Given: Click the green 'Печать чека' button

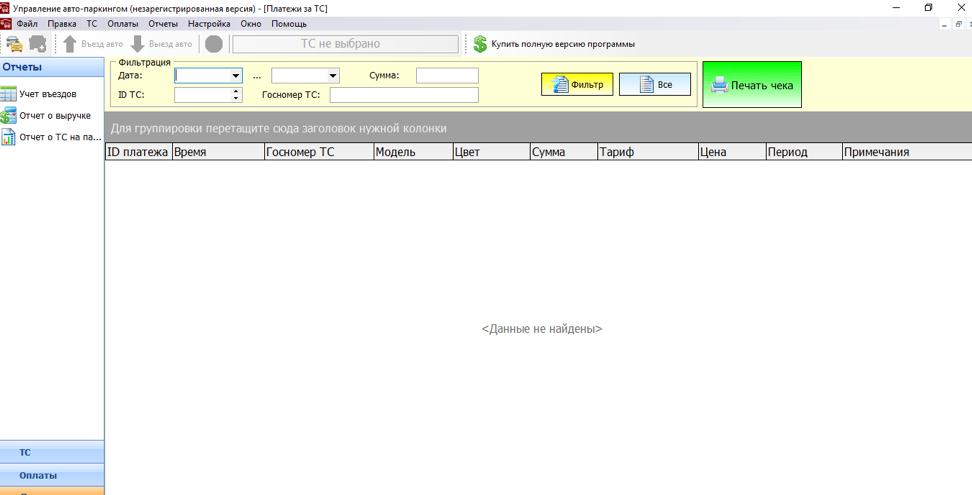Looking at the screenshot, I should pyautogui.click(x=752, y=85).
